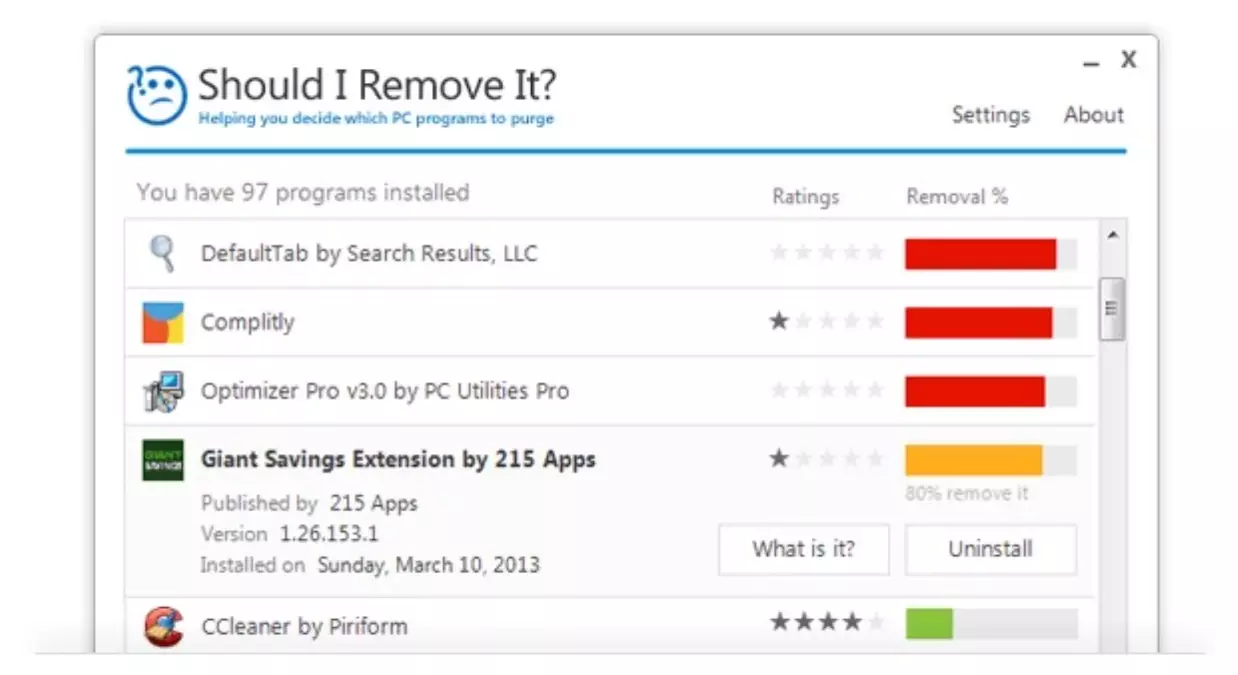This screenshot has height=675, width=1238.
Task: Click the scrollbar up arrow
Action: pos(1112,236)
